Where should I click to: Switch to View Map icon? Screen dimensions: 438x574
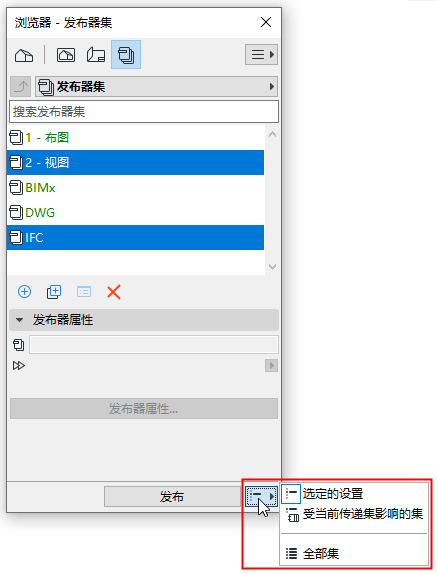pyautogui.click(x=66, y=55)
